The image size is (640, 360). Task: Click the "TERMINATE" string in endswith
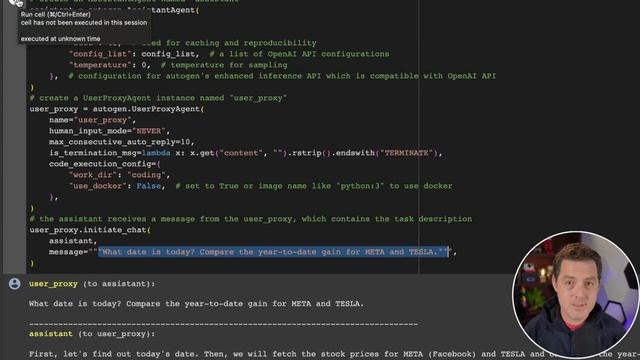[x=406, y=153]
